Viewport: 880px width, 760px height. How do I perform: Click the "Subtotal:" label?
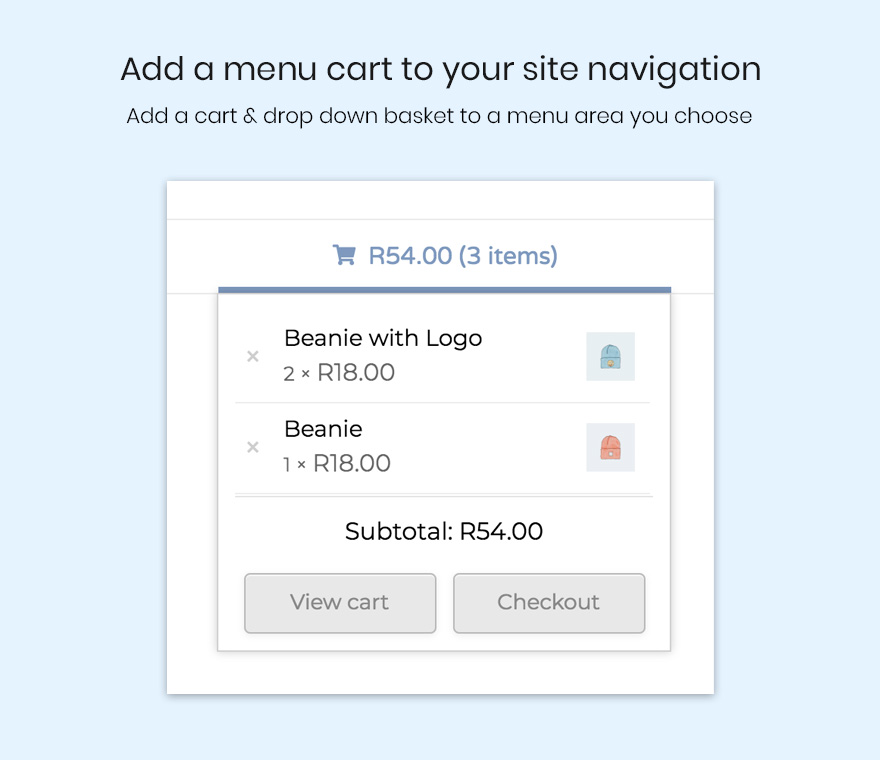398,531
